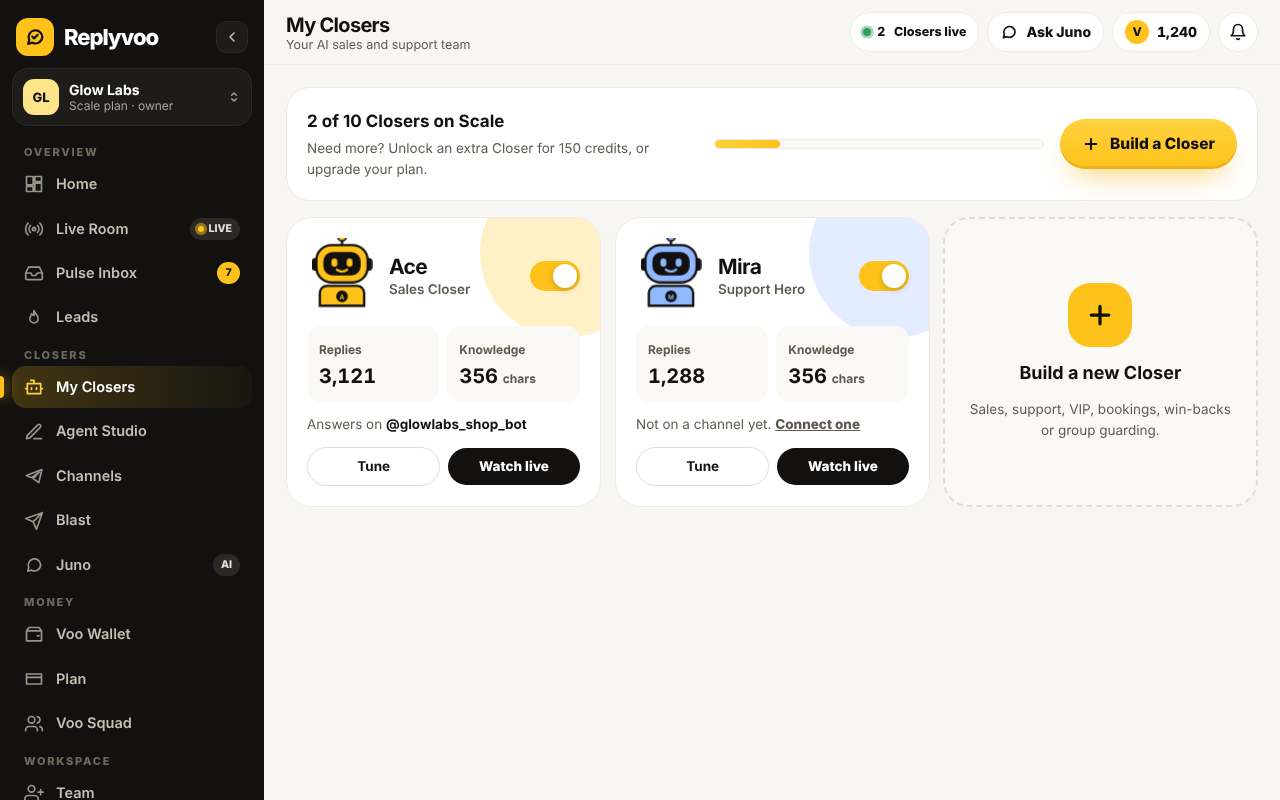Open the Home dashboard icon
The image size is (1280, 800).
[x=34, y=184]
